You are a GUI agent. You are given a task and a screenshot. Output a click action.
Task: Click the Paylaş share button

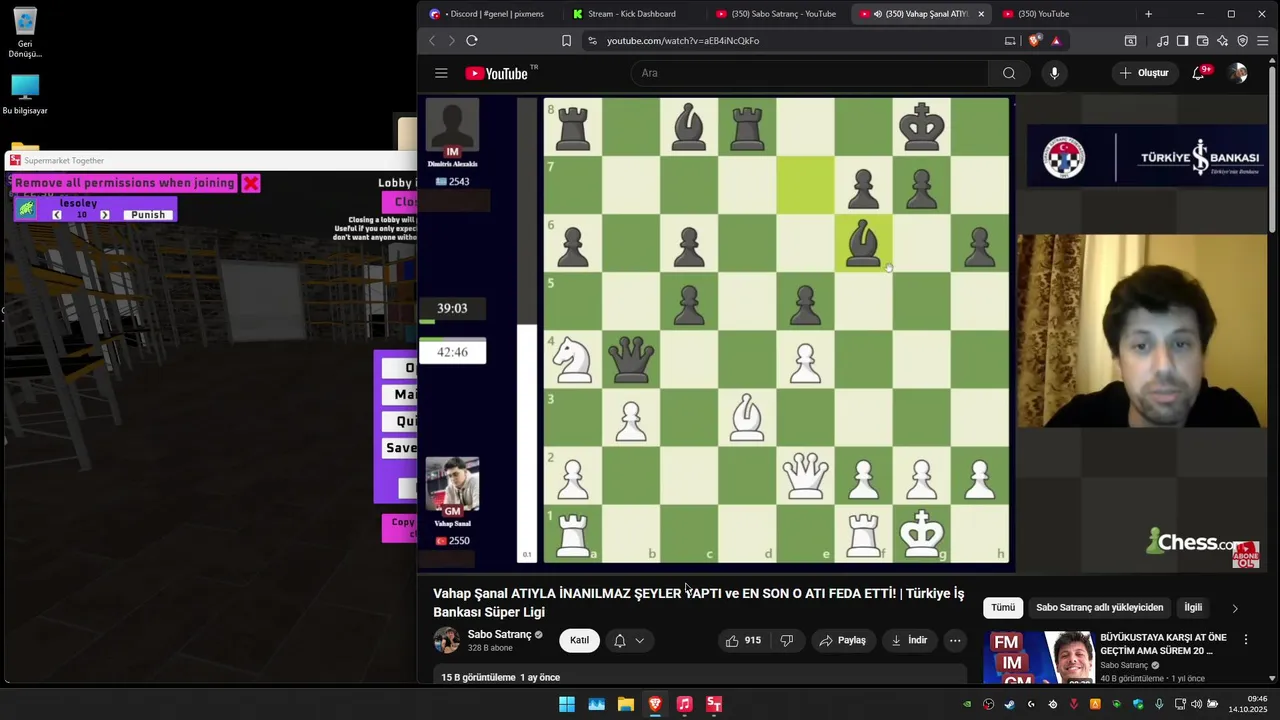842,640
